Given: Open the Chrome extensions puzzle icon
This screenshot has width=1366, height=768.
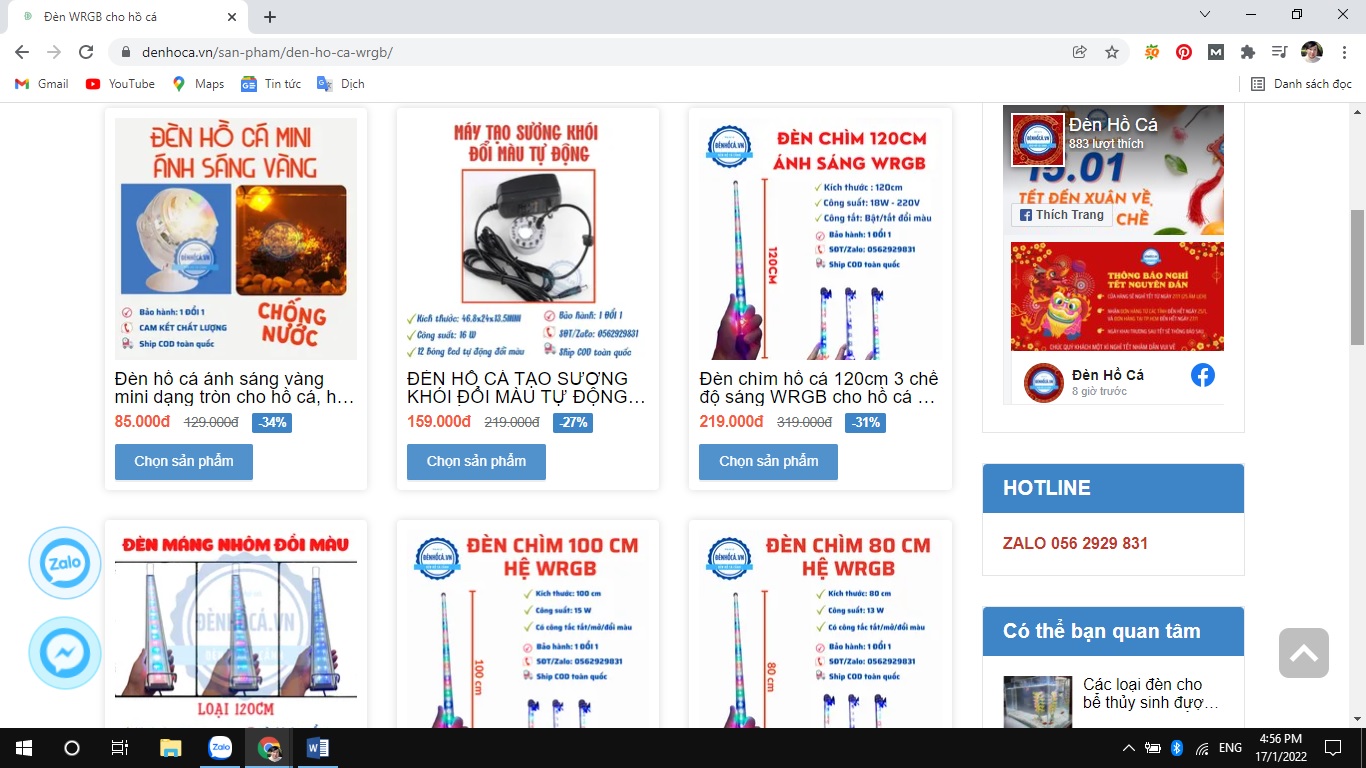Looking at the screenshot, I should pyautogui.click(x=1247, y=52).
